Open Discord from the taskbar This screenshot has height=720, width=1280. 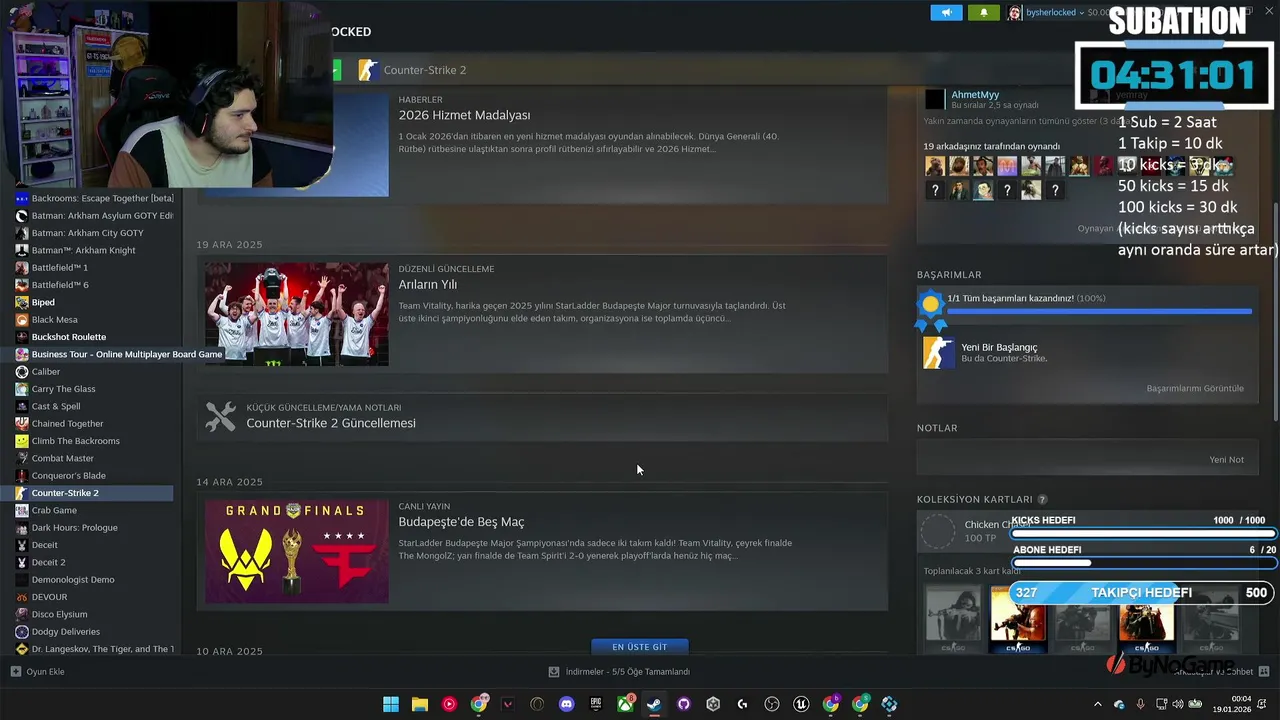click(x=567, y=704)
